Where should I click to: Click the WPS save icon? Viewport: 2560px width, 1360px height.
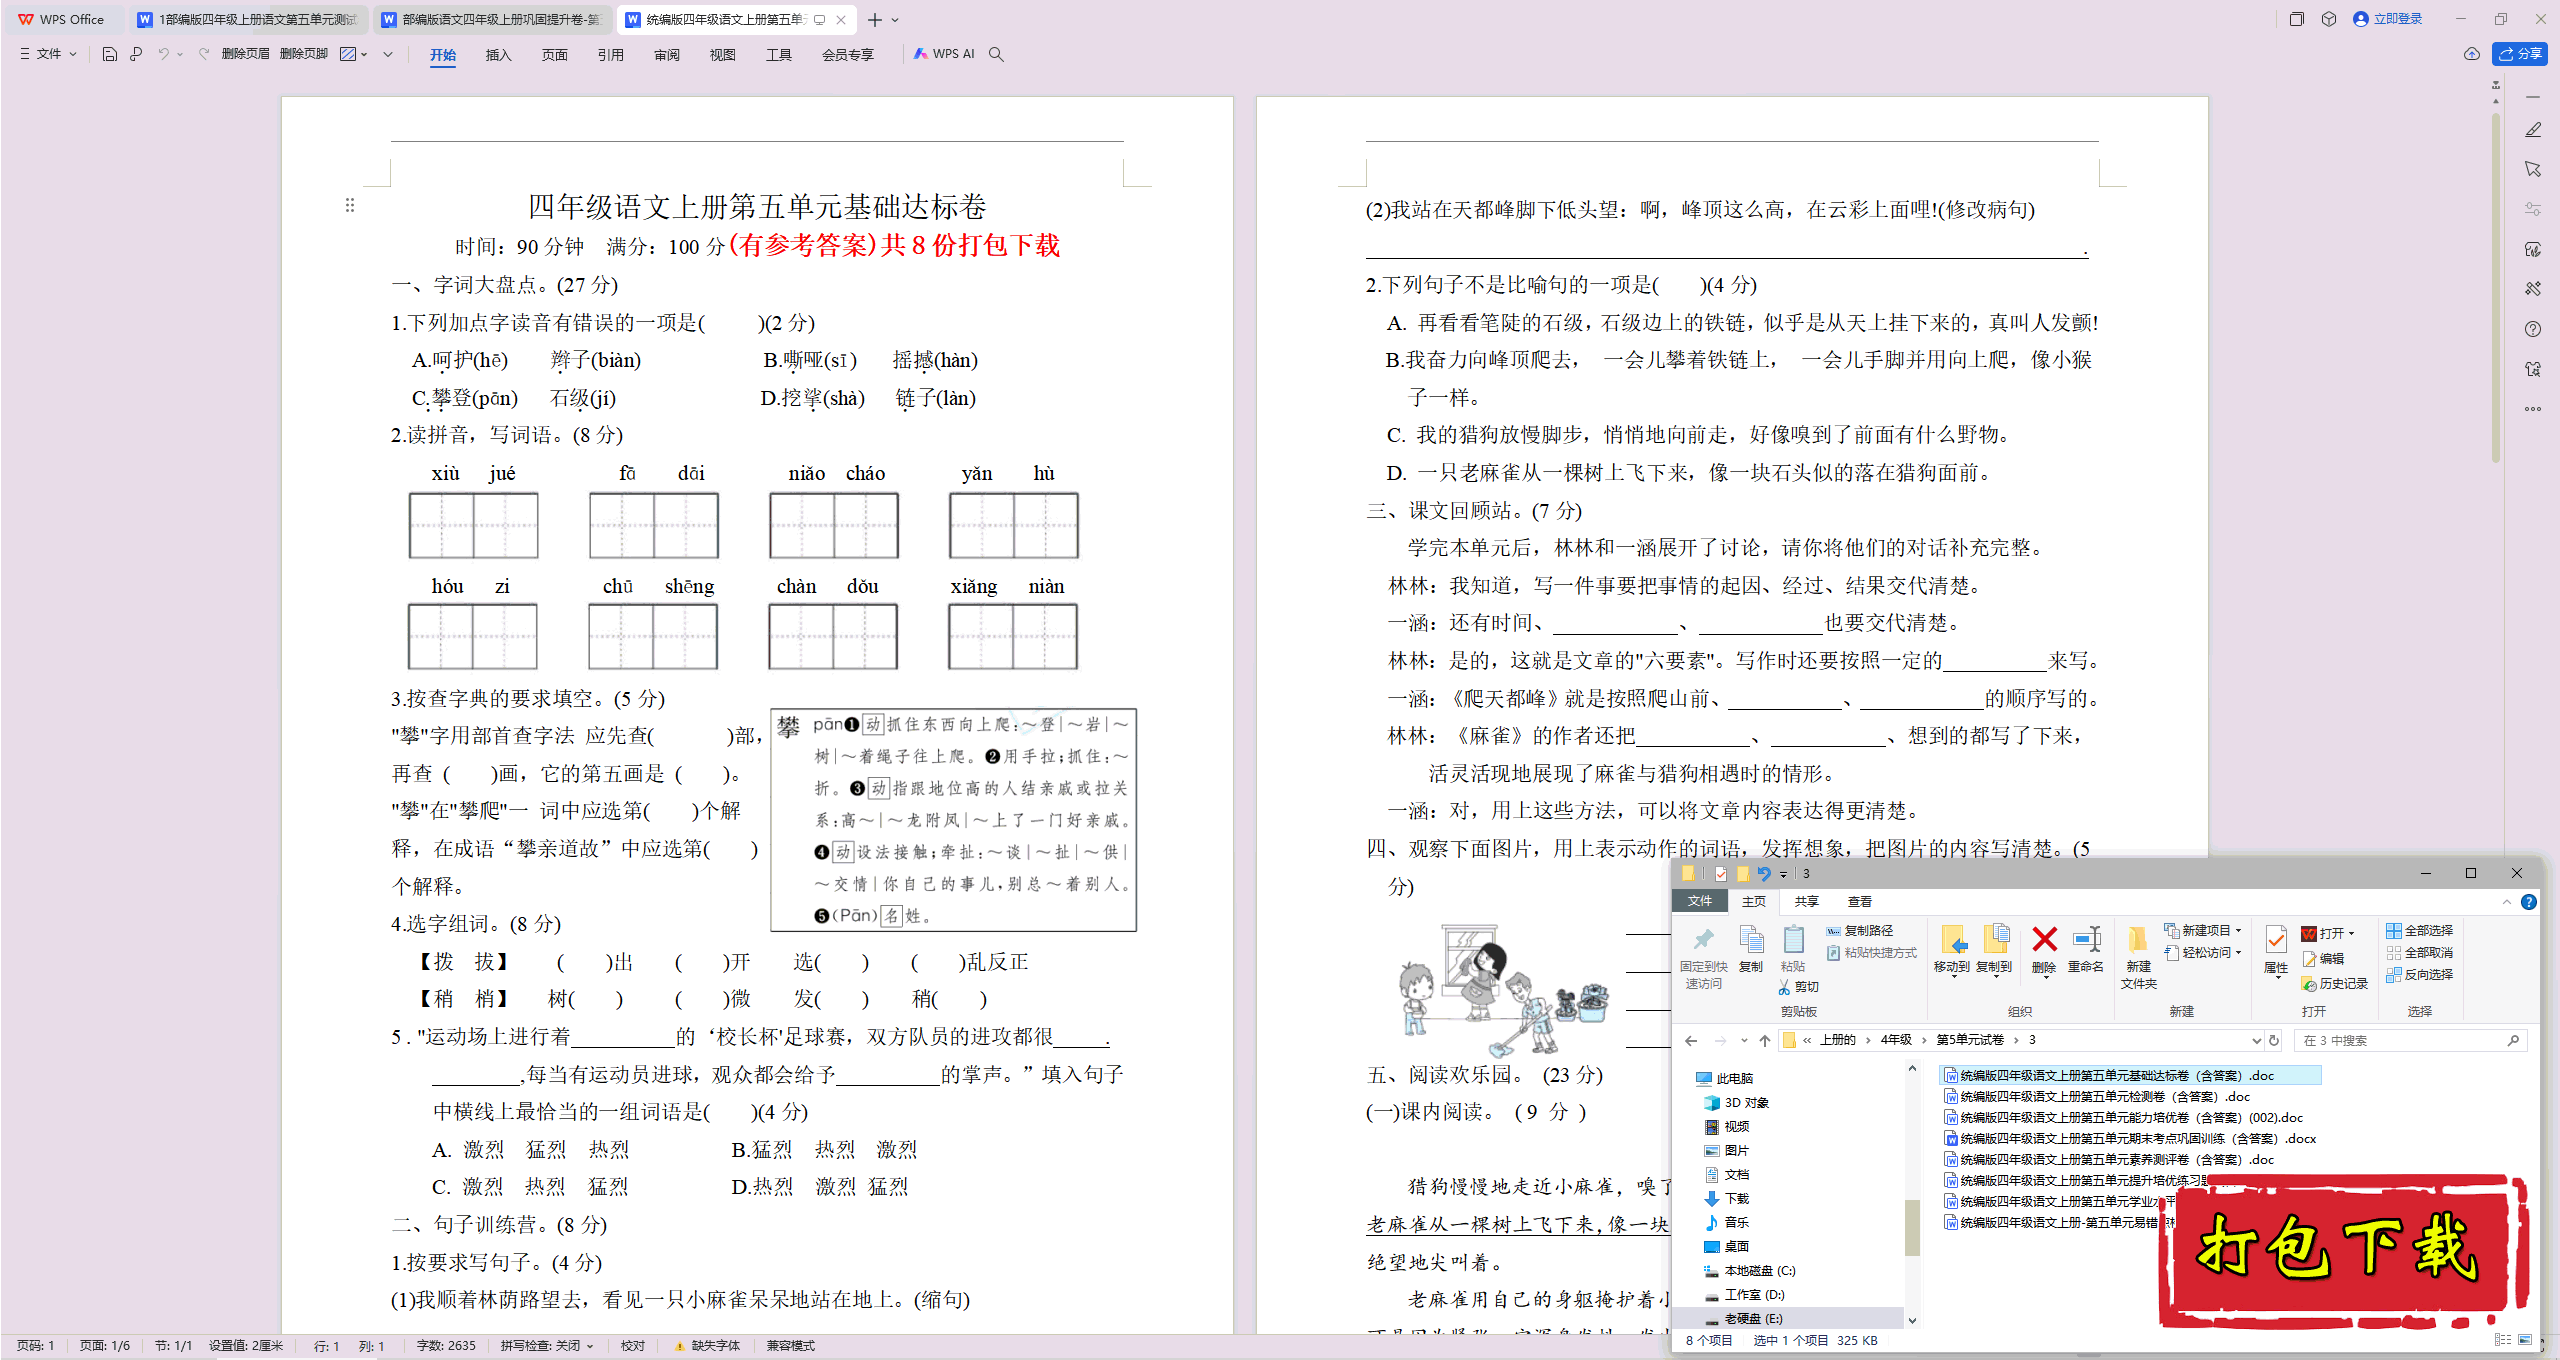110,54
